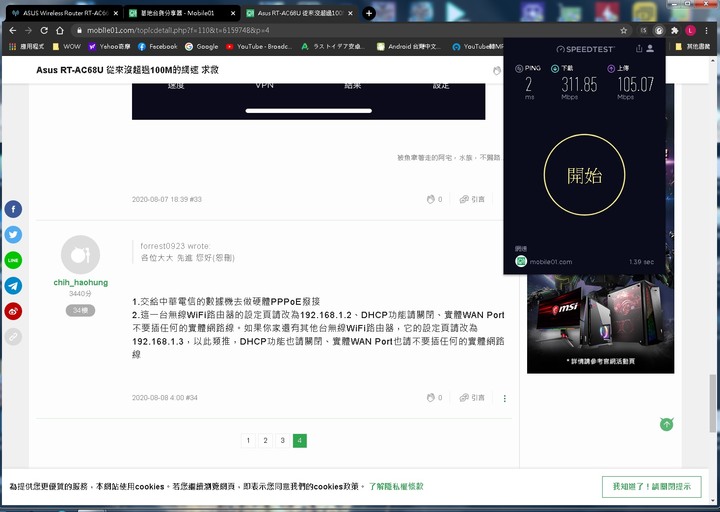This screenshot has width=720, height=512.
Task: Share page via Twitter sidebar icon
Action: click(x=13, y=235)
